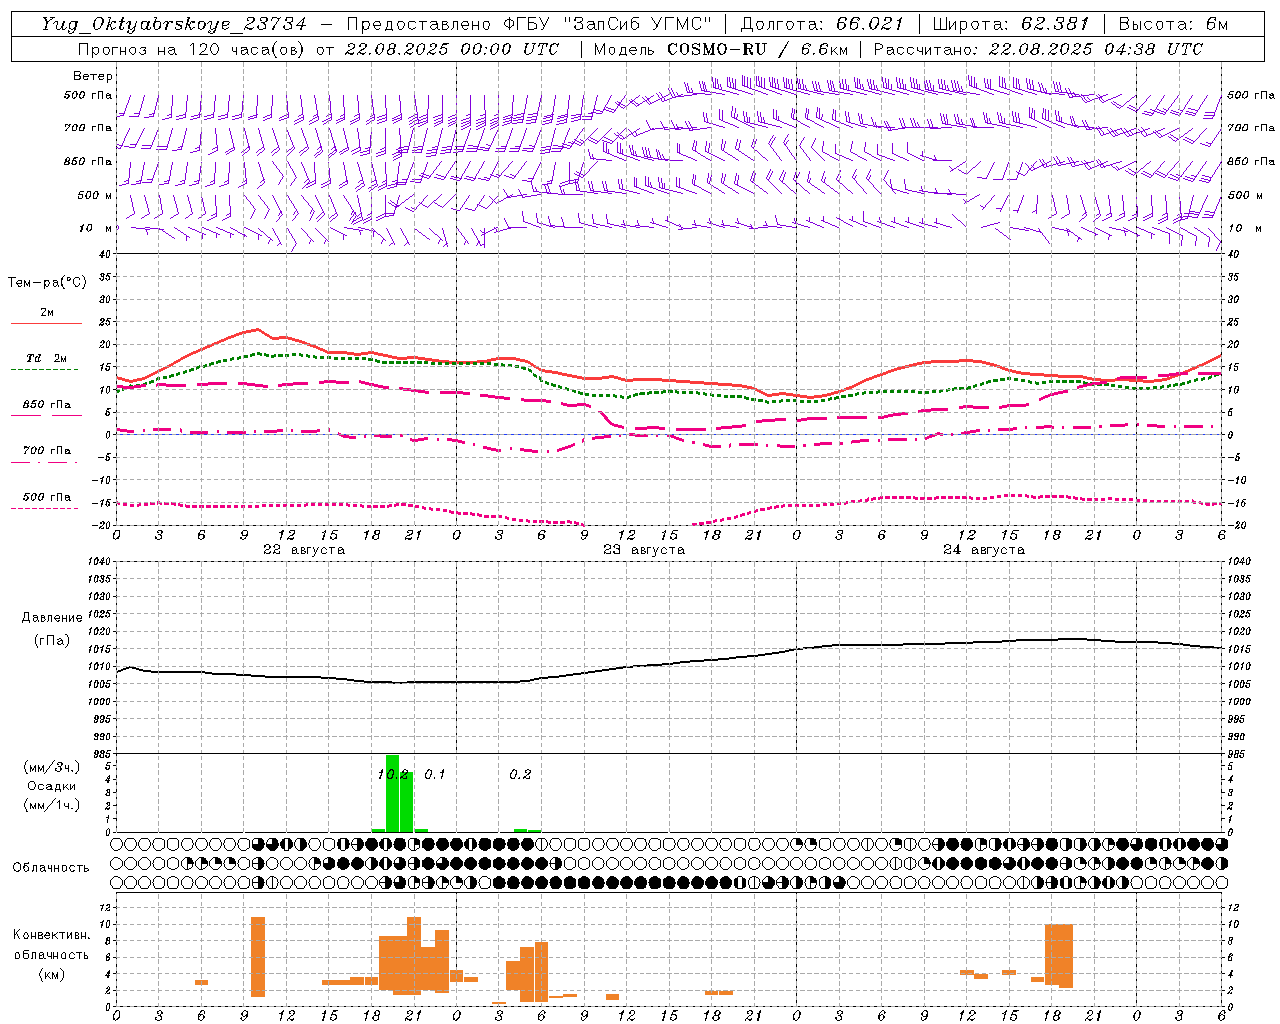Click the Рассчитано: 22.08.2025 04:38 UTC timestamp

click(1038, 49)
